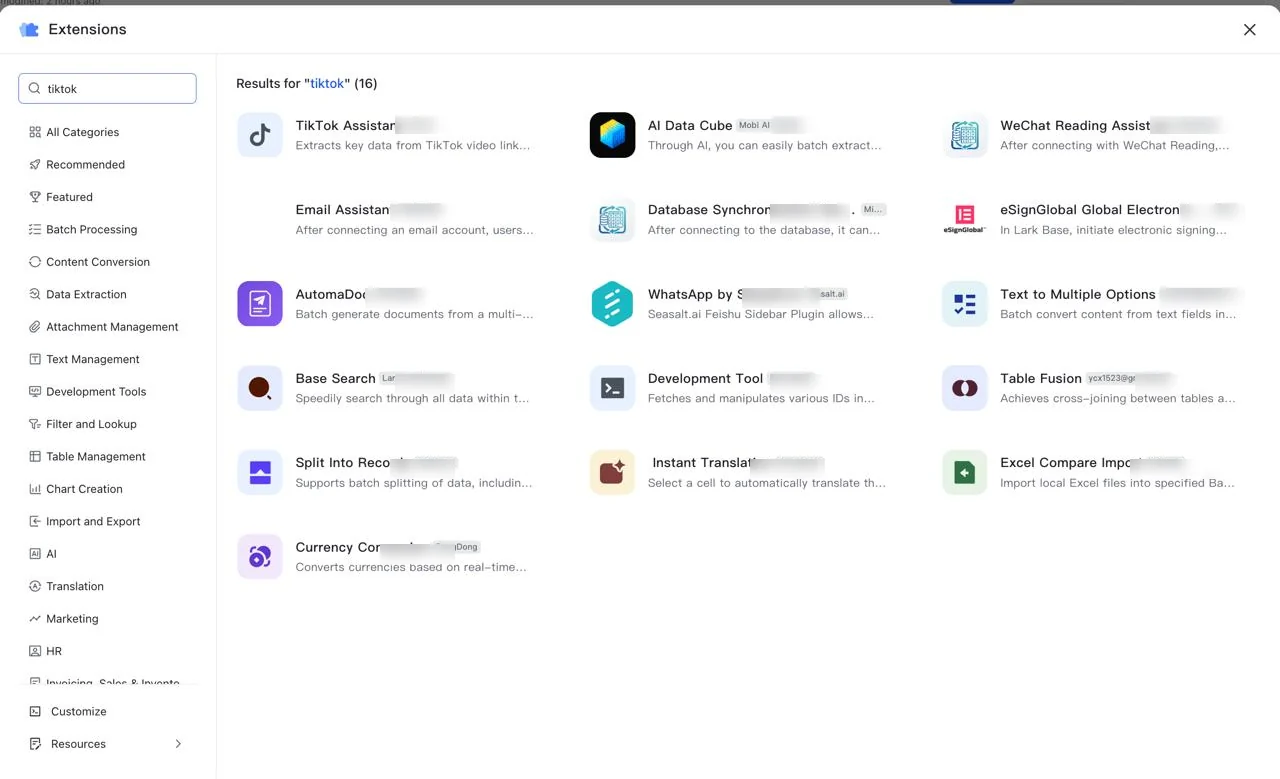This screenshot has width=1280, height=779.
Task: Click 'Converts currencies based on real-time' description
Action: (x=411, y=567)
